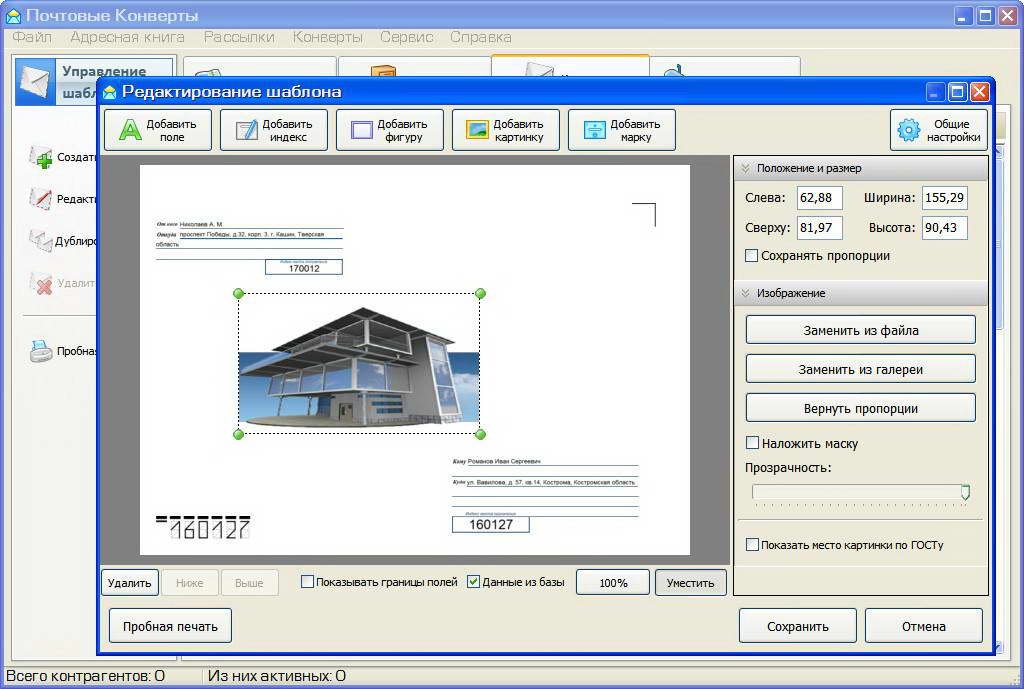Click the create template icon in left sidebar
Screen dimensions: 1024x689
pyautogui.click(x=41, y=157)
